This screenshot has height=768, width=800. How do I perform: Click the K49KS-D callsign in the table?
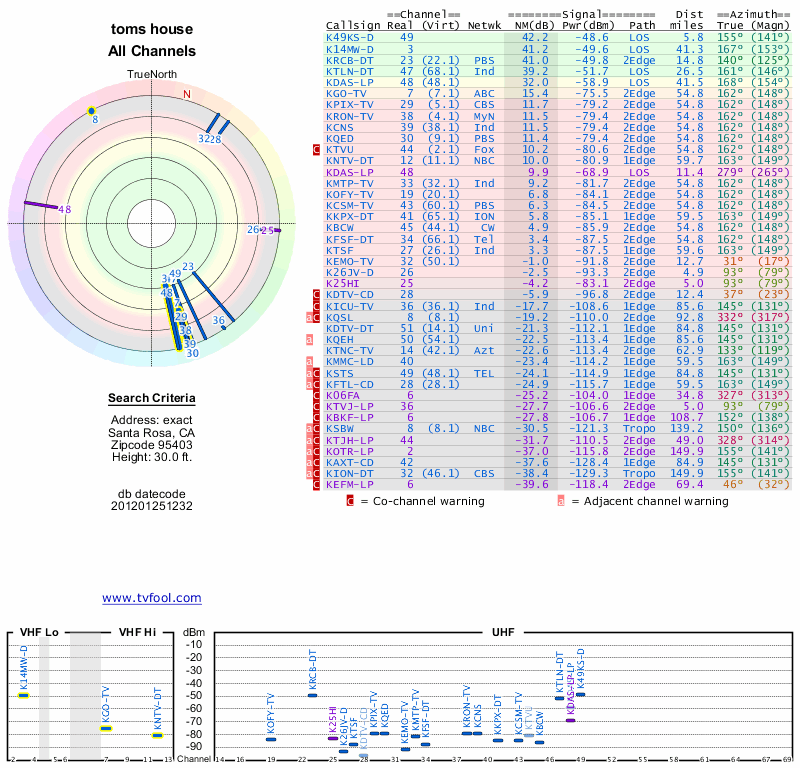(x=350, y=37)
